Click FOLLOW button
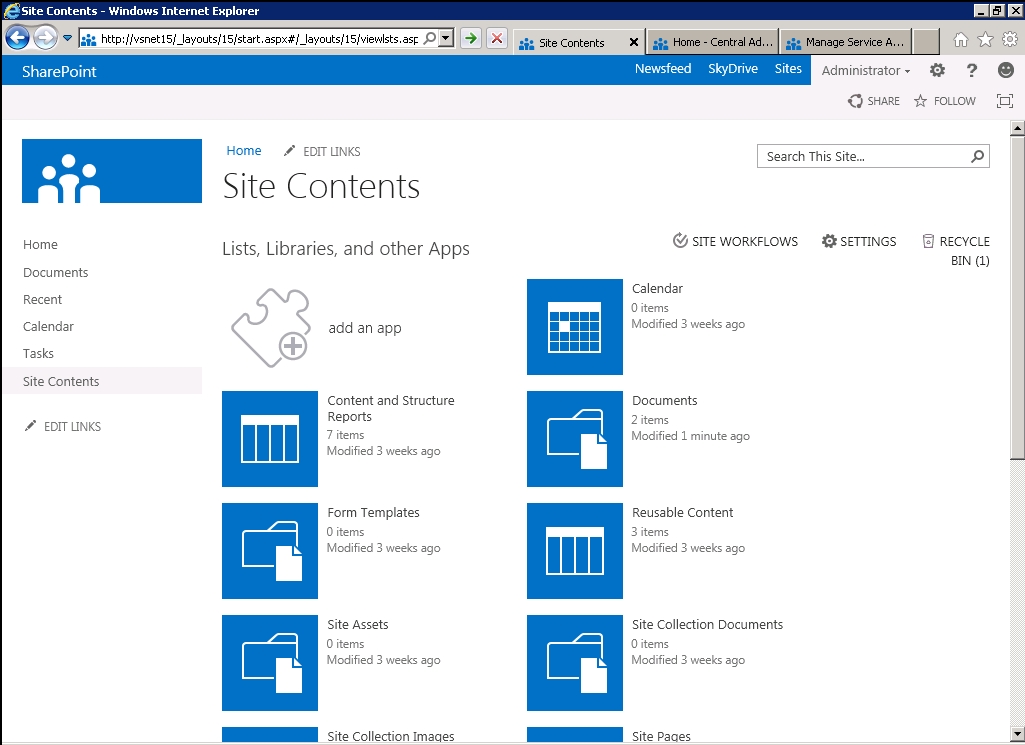 tap(945, 101)
